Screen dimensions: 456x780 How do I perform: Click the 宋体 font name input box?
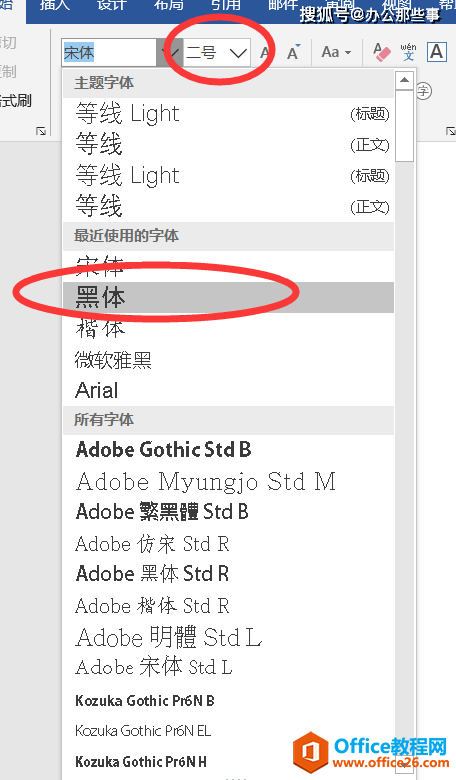point(110,52)
